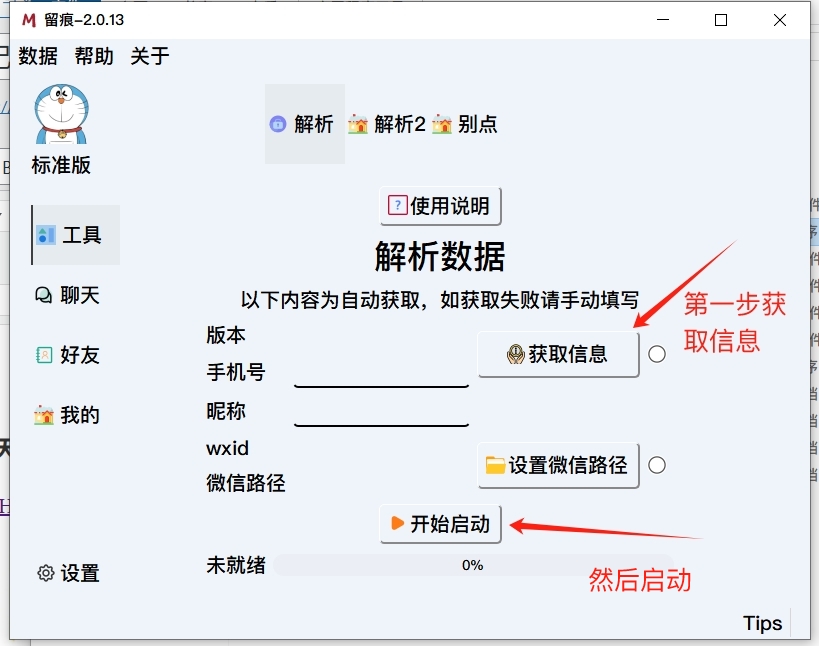Image resolution: width=819 pixels, height=646 pixels.
Task: Open the 帮助 menu
Action: 94,56
